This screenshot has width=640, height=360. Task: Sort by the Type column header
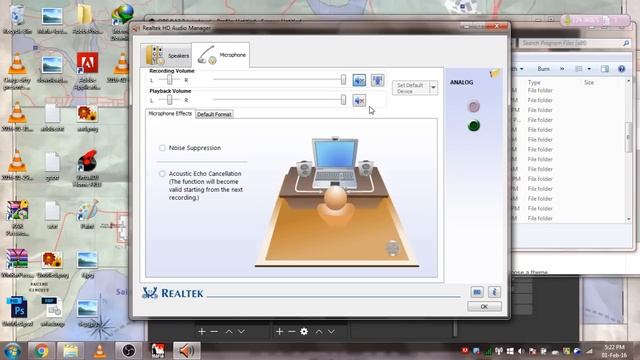point(534,82)
